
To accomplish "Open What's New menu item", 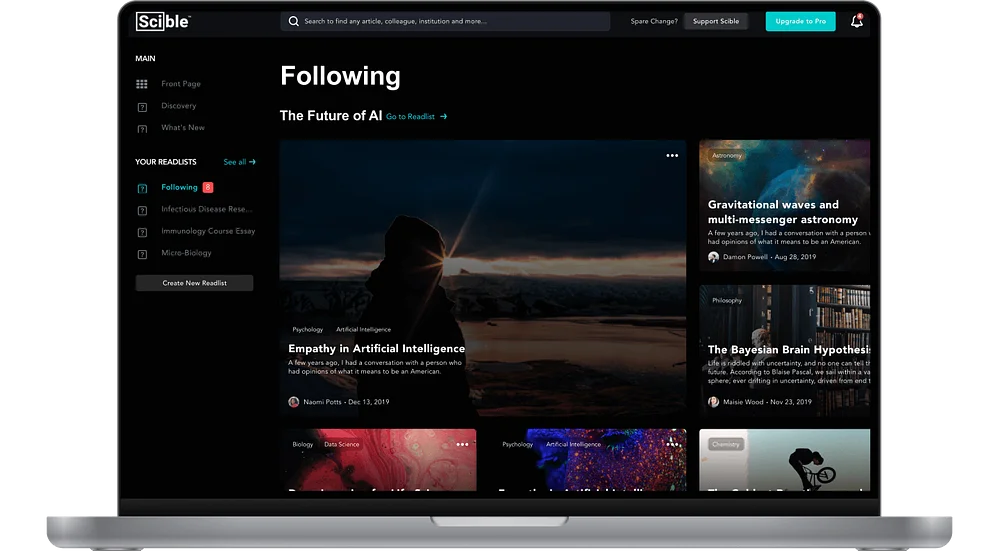I will click(182, 128).
